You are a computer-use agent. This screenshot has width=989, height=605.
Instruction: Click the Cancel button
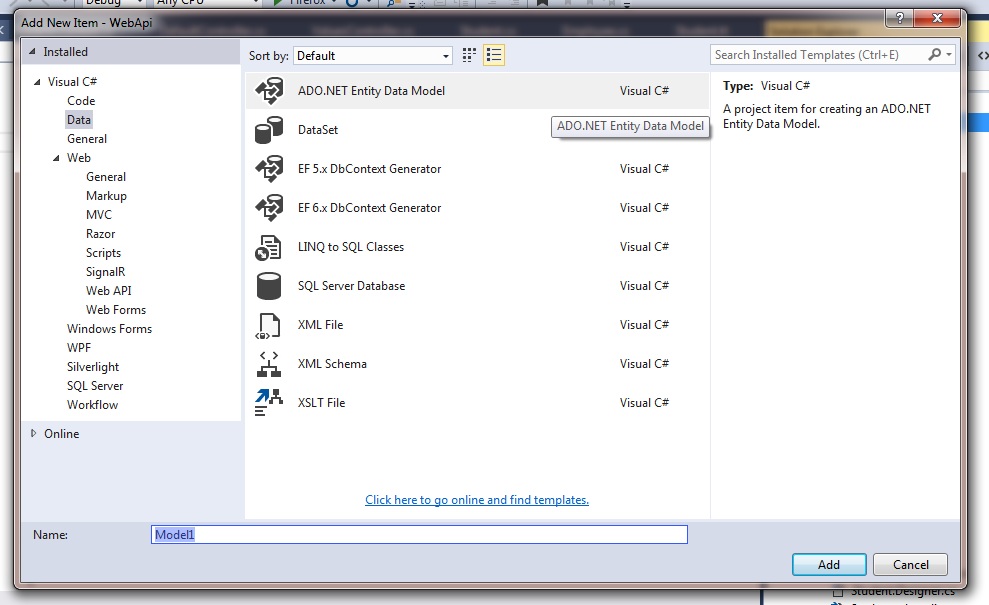910,565
